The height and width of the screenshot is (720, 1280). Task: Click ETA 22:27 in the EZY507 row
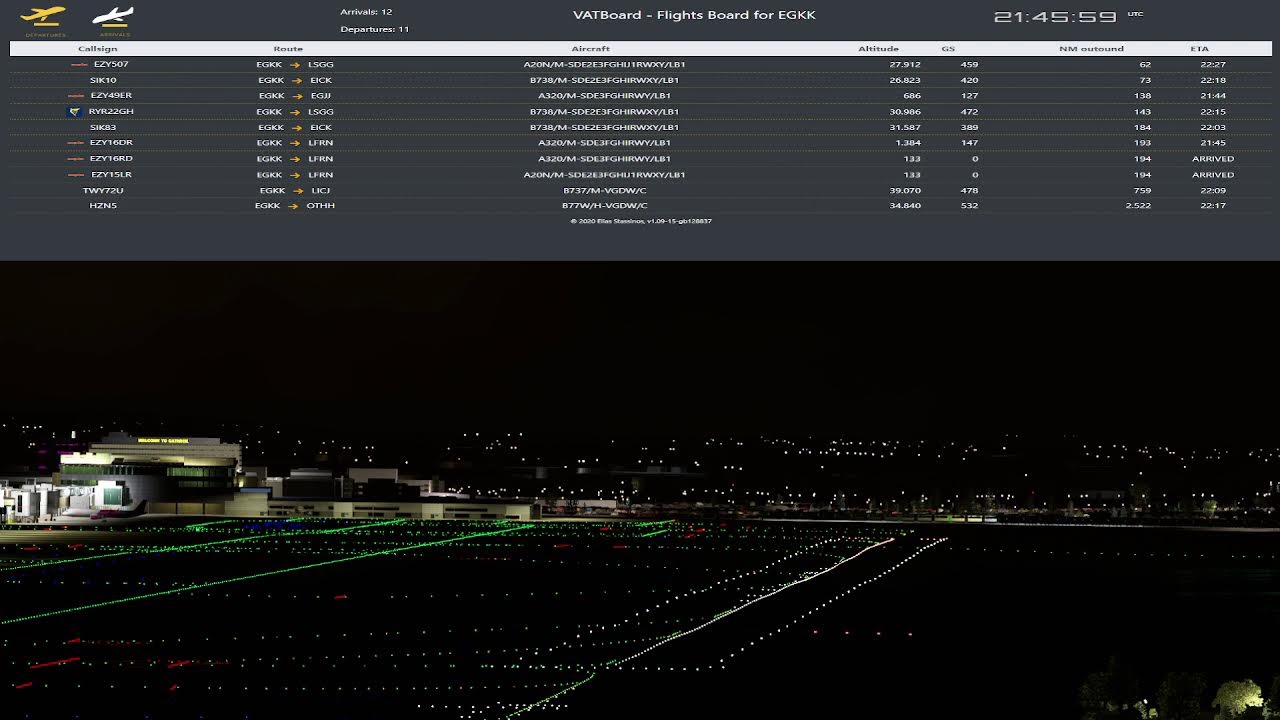(1213, 64)
